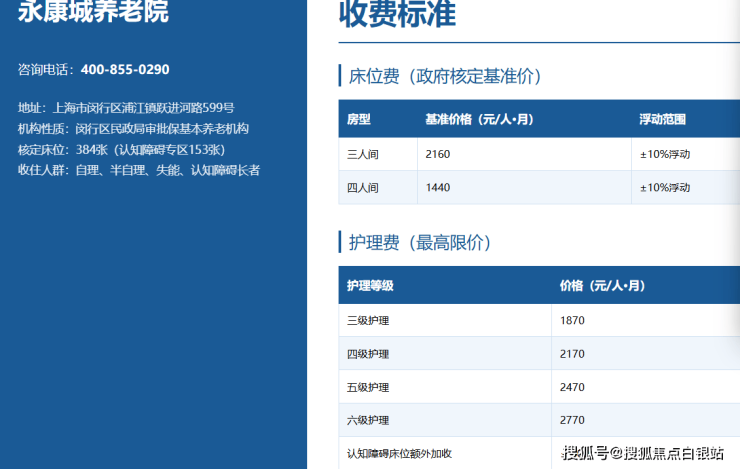The height and width of the screenshot is (469, 740).
Task: Select the price cell 2160
Action: pyautogui.click(x=438, y=154)
